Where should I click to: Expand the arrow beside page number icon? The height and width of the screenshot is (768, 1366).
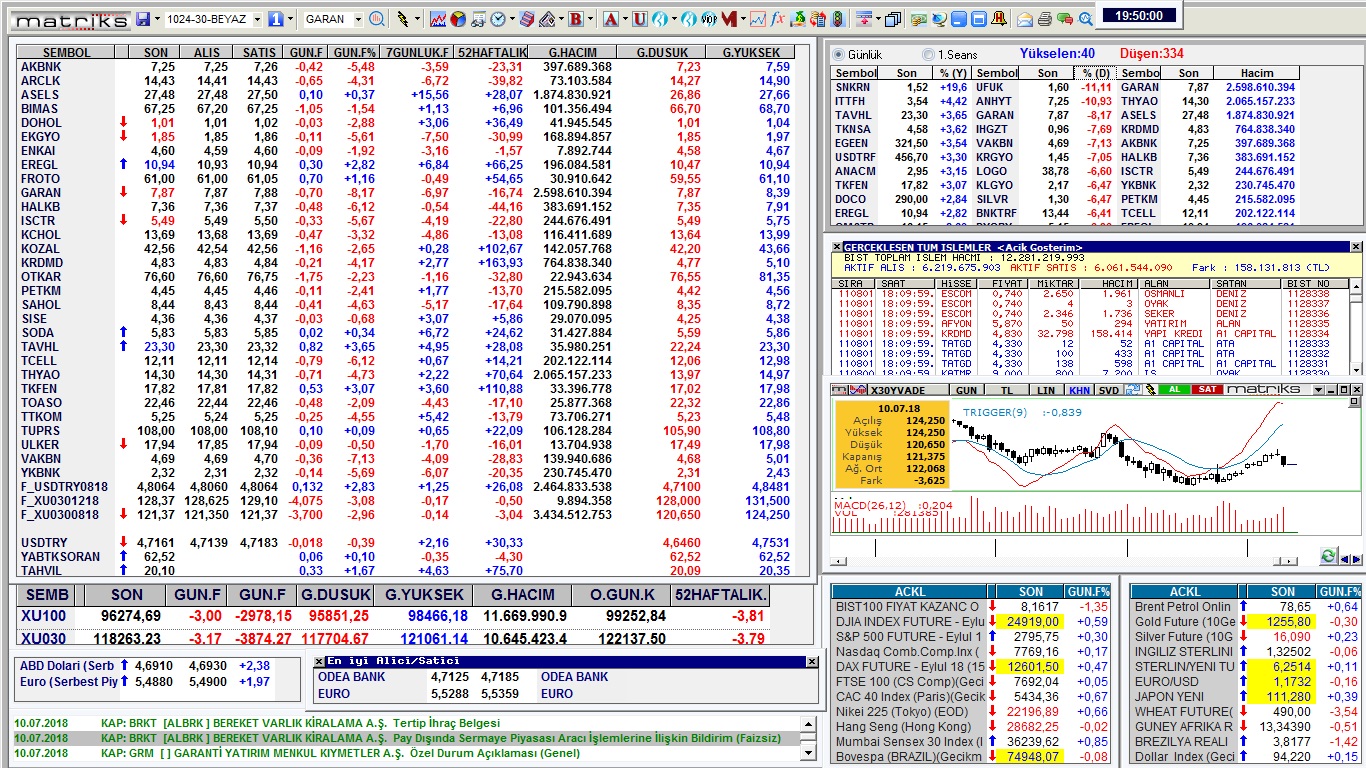click(x=290, y=19)
